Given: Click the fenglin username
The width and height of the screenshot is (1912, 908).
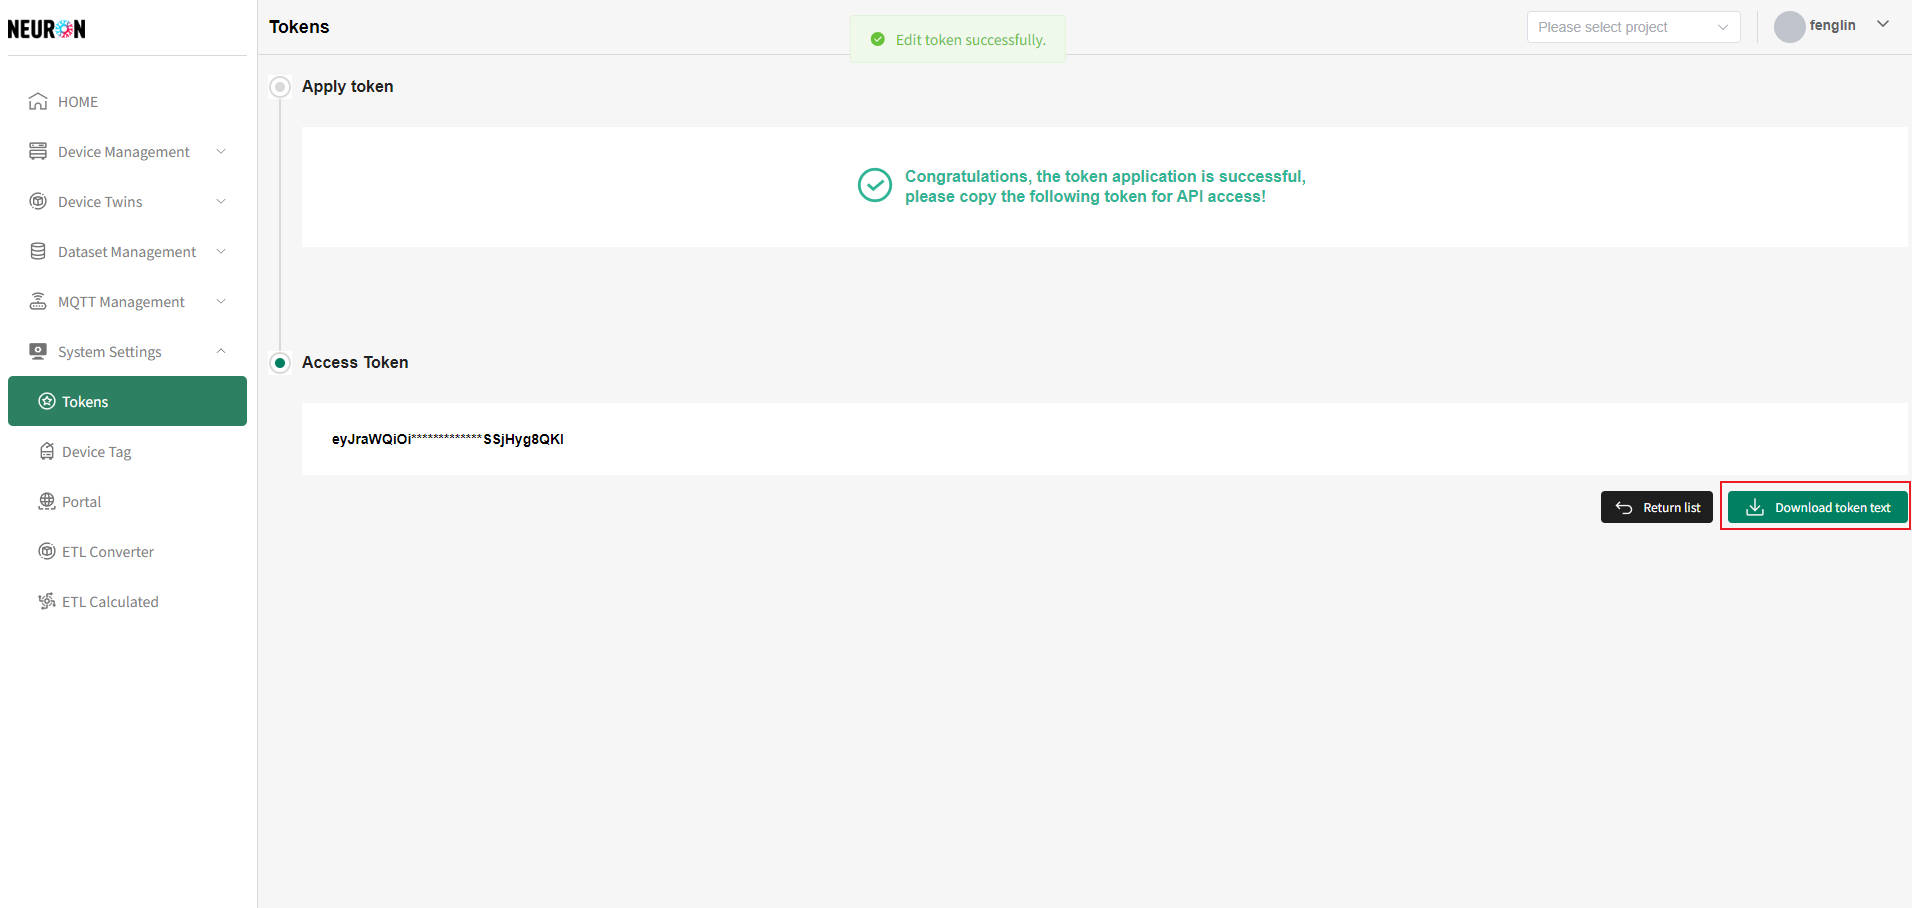Looking at the screenshot, I should tap(1832, 25).
